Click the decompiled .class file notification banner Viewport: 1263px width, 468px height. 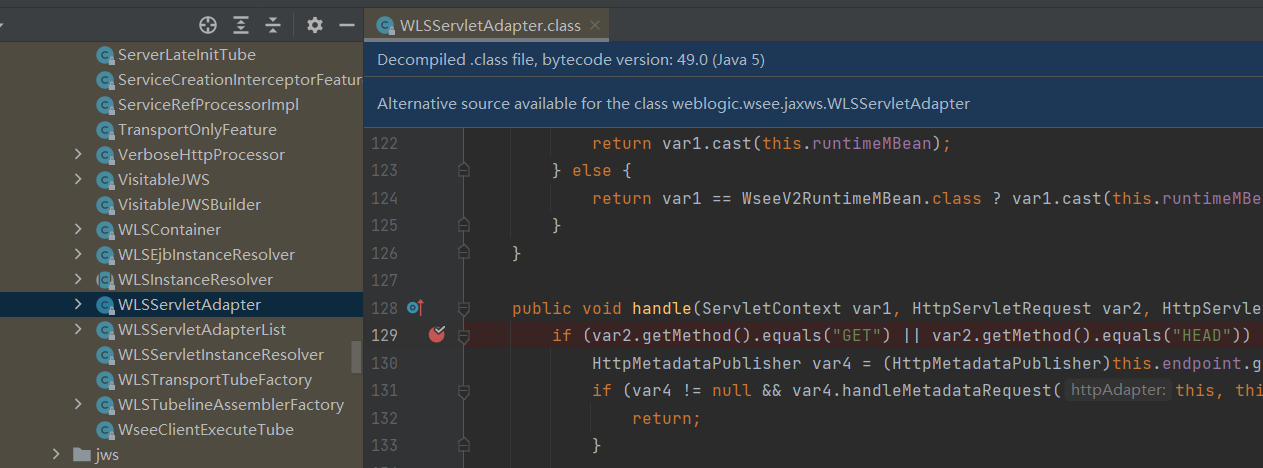pos(813,60)
